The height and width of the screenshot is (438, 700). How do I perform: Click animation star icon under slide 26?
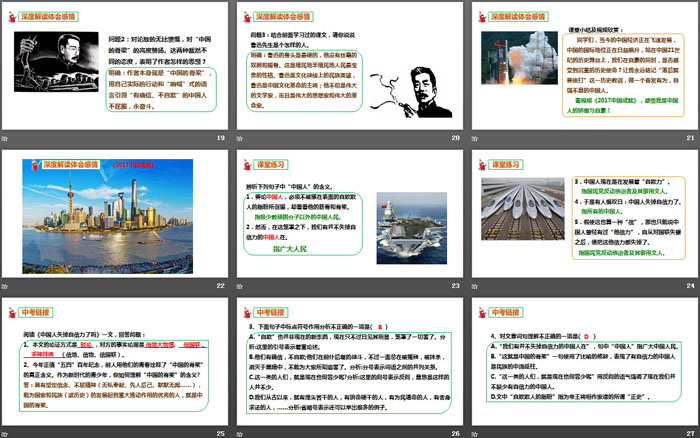(240, 434)
